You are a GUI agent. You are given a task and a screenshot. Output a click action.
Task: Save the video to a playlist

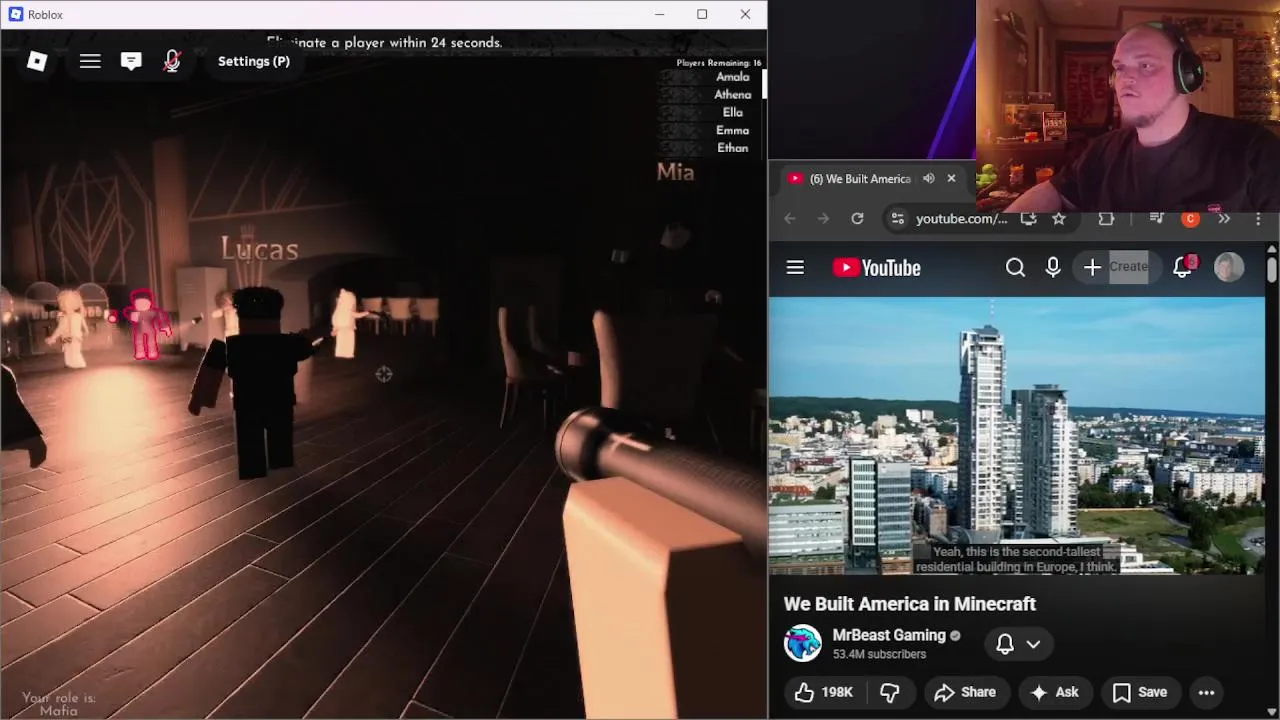pos(1139,692)
